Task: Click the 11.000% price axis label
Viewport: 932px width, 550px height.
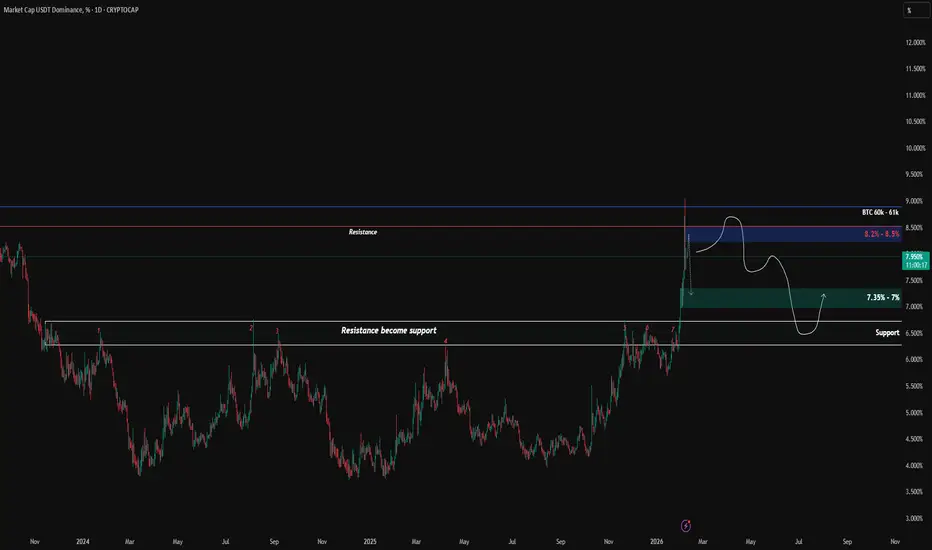Action: point(915,95)
